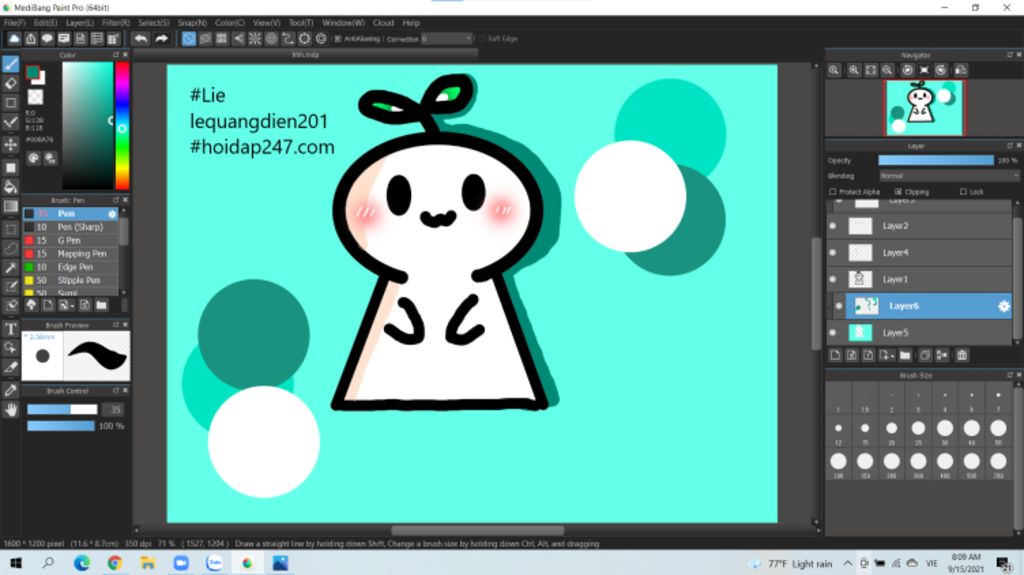The image size is (1024, 575).
Task: Hide Layer4 using its visibility dot
Action: click(833, 253)
